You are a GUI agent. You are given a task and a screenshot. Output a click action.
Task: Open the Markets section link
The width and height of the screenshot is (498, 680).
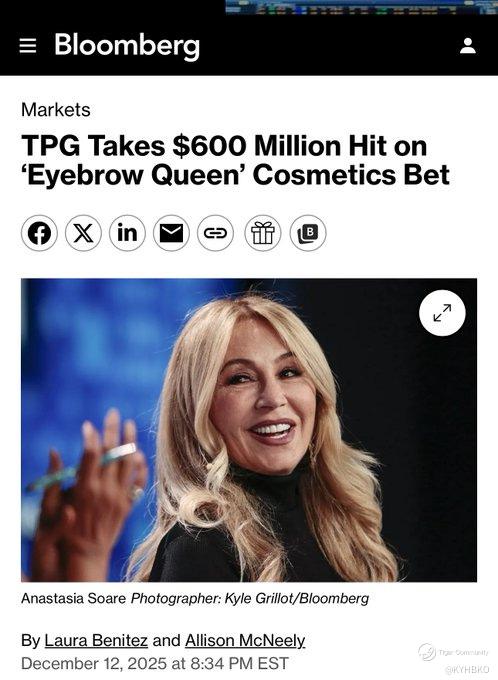click(x=56, y=110)
